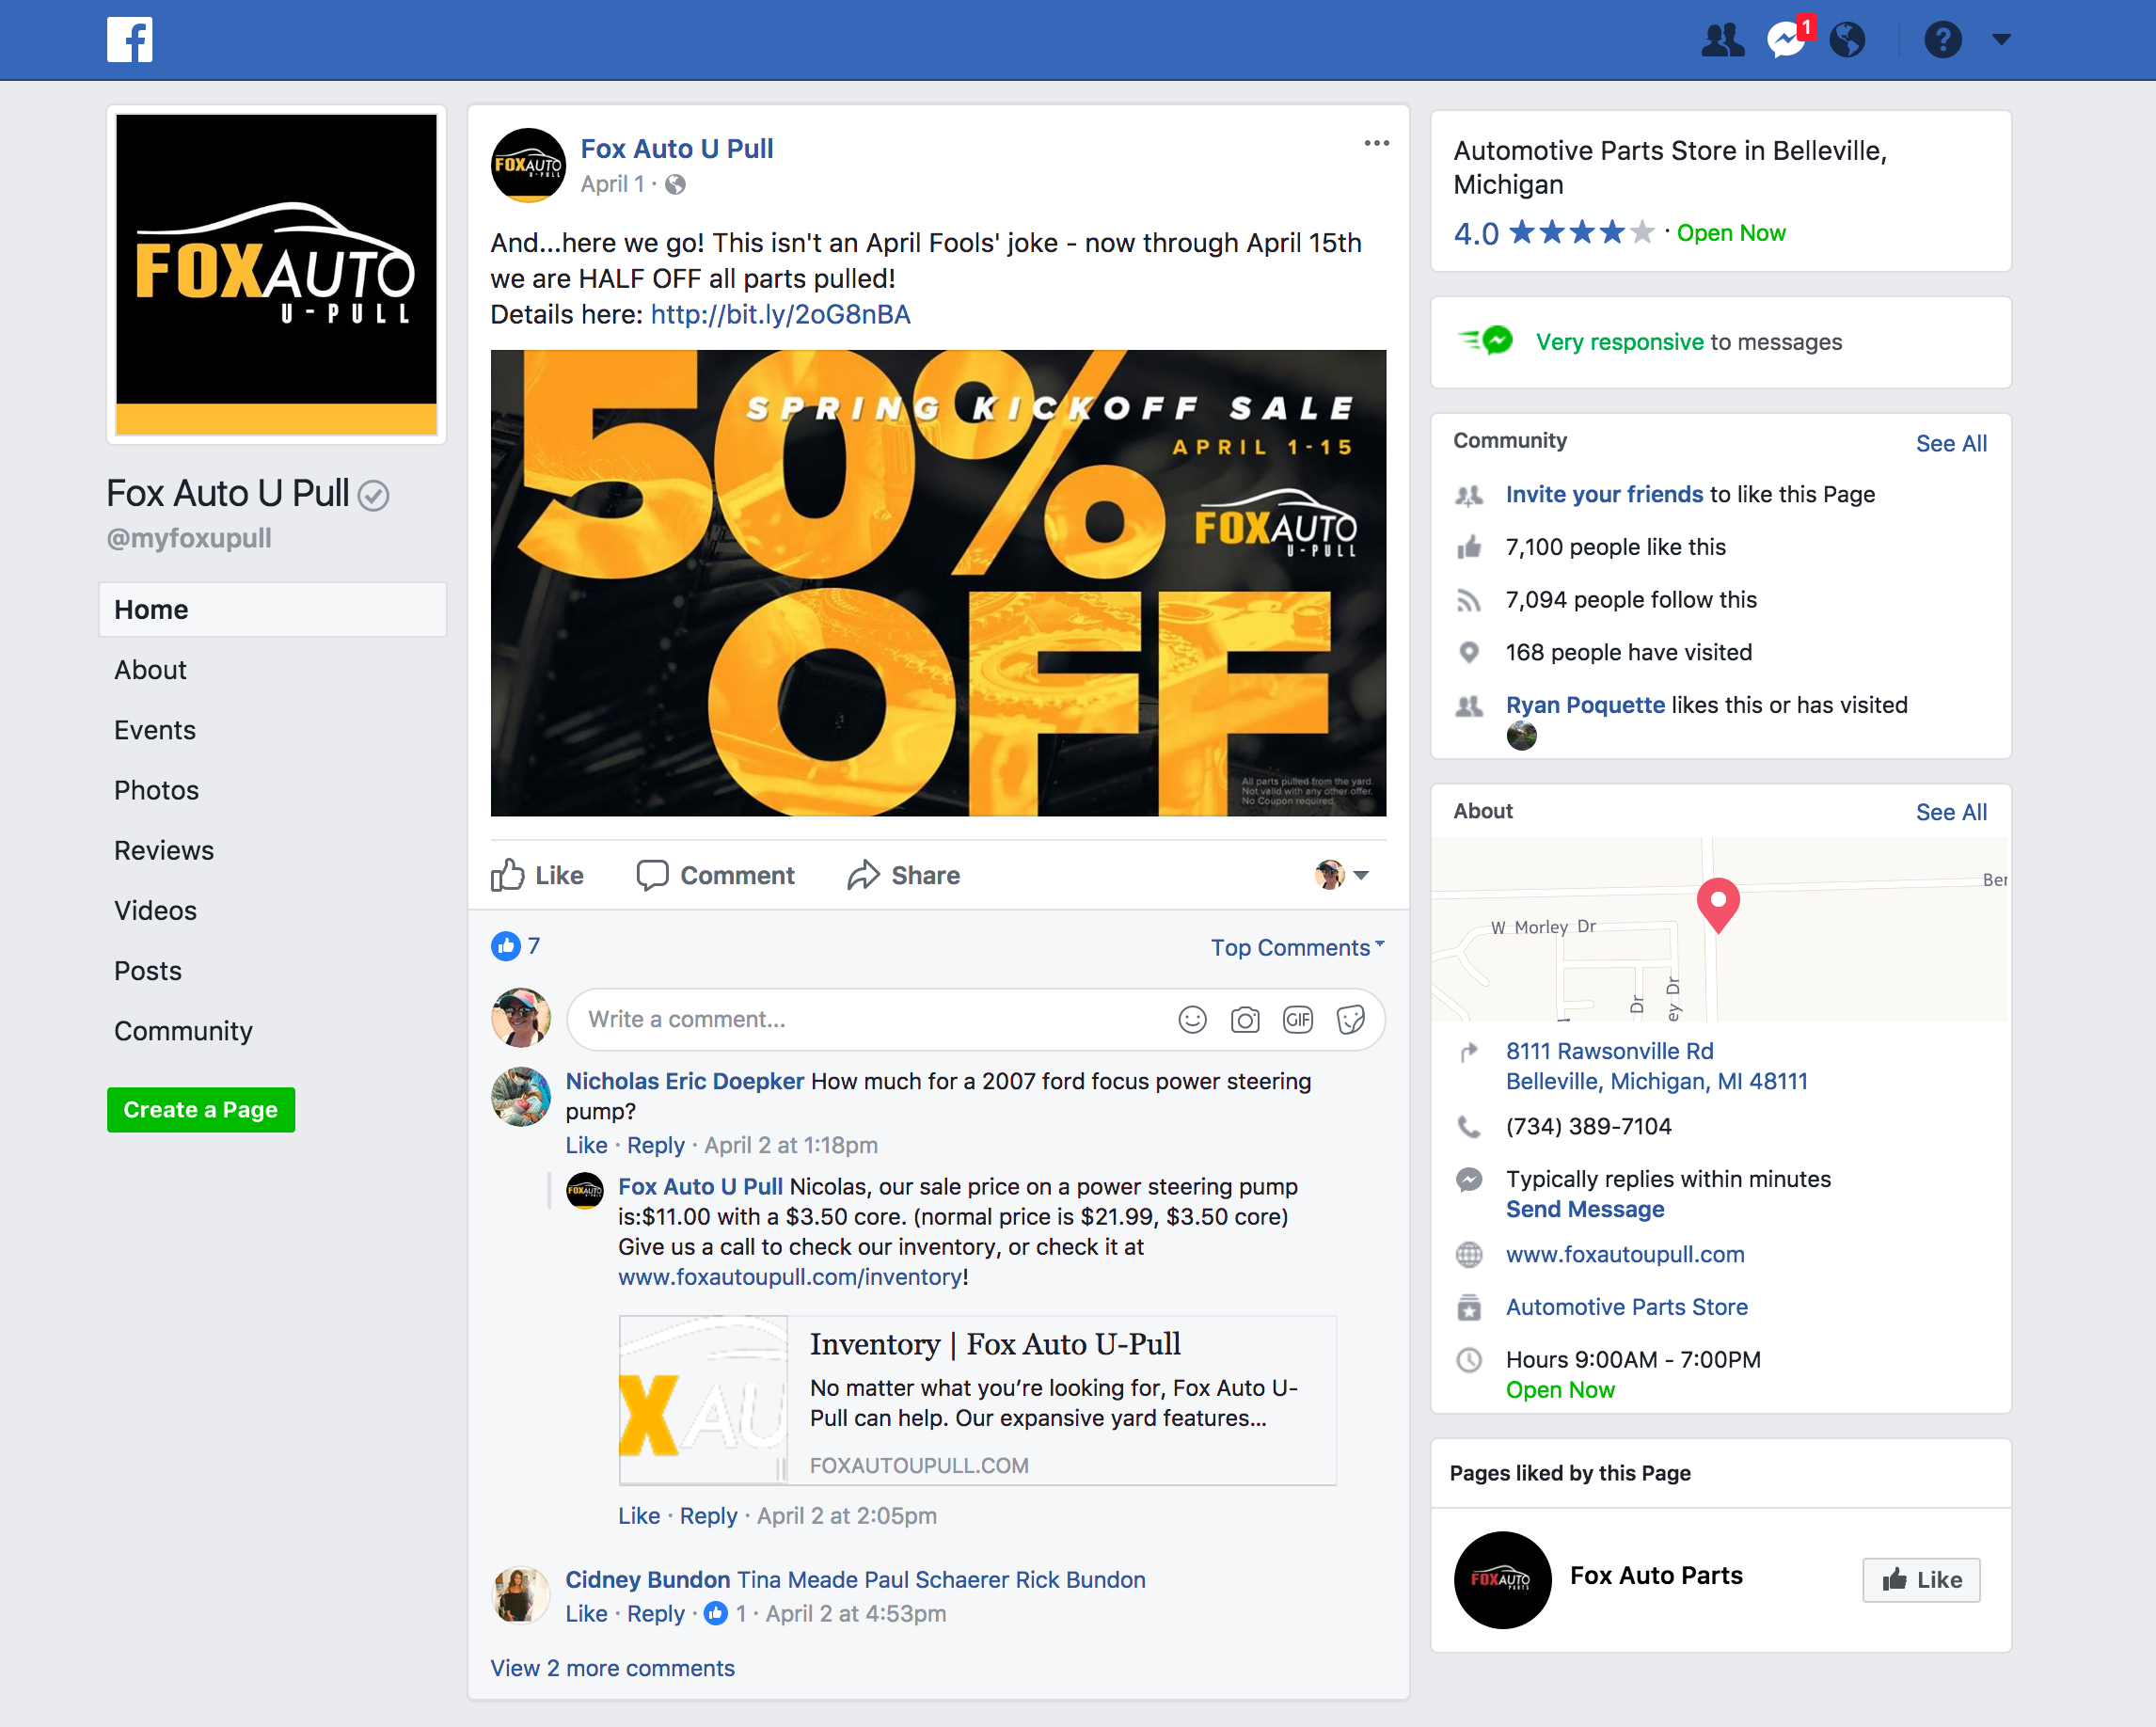
Task: Click See All in About section
Action: point(1951,812)
